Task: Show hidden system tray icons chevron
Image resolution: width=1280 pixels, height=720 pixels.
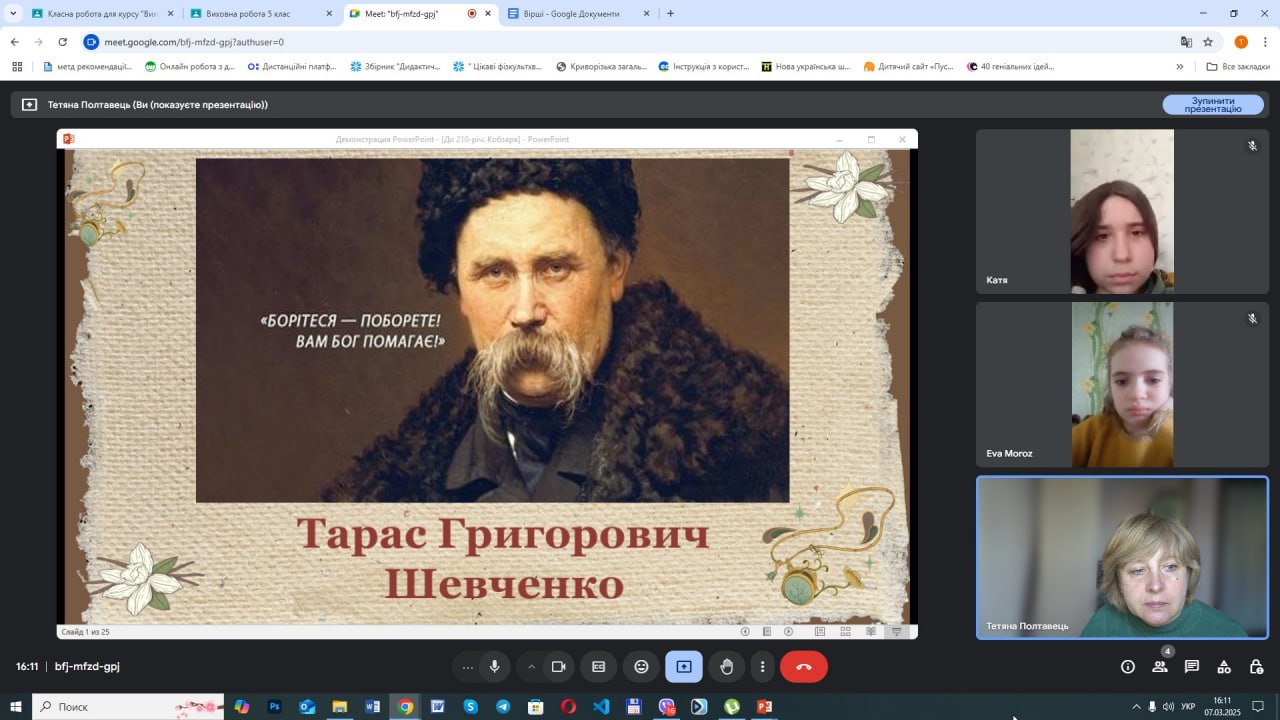Action: 1135,707
